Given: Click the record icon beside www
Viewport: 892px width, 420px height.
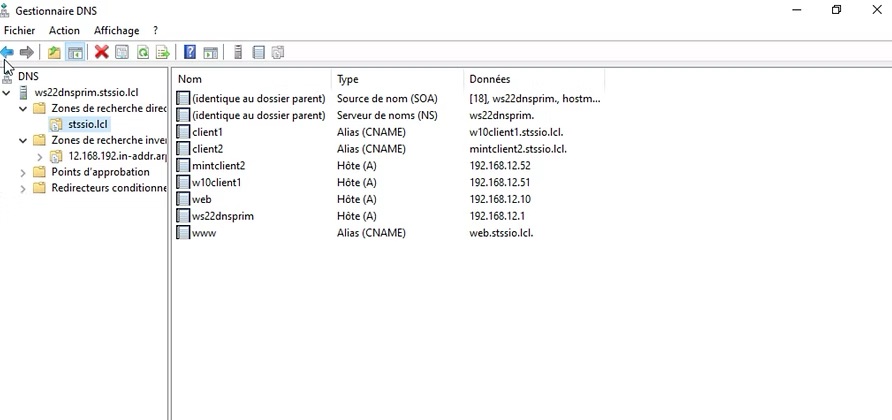Looking at the screenshot, I should click(x=183, y=233).
